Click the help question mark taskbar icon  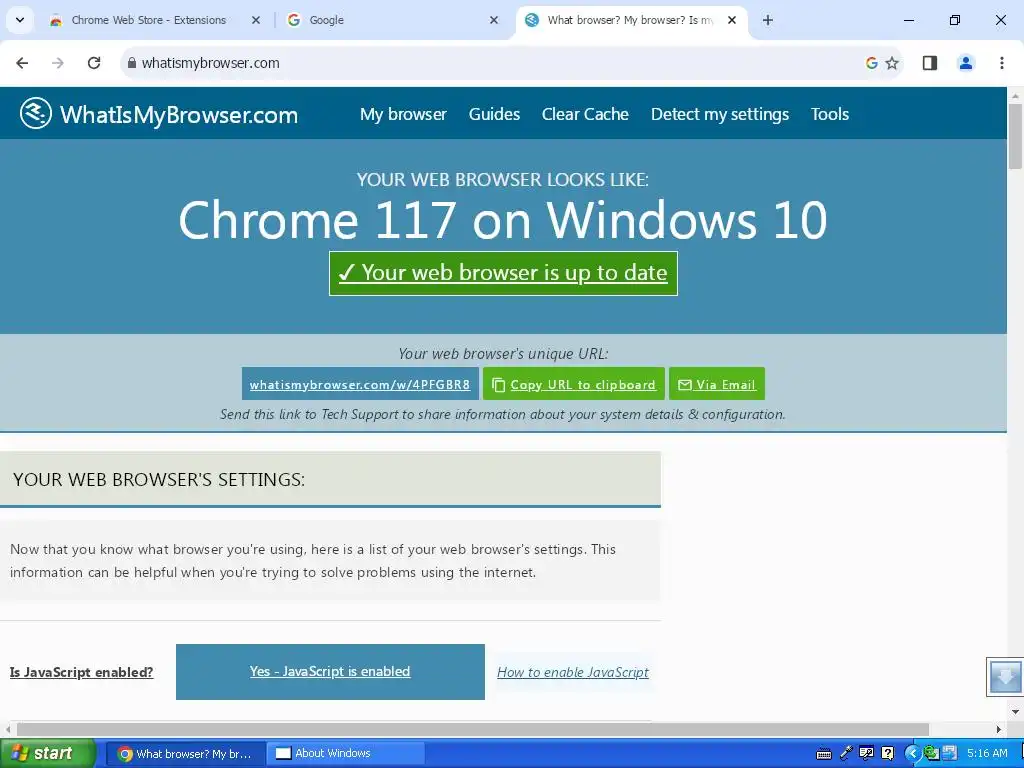click(888, 754)
